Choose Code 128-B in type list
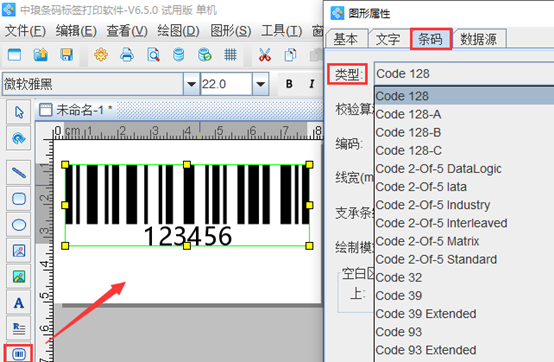 464,132
